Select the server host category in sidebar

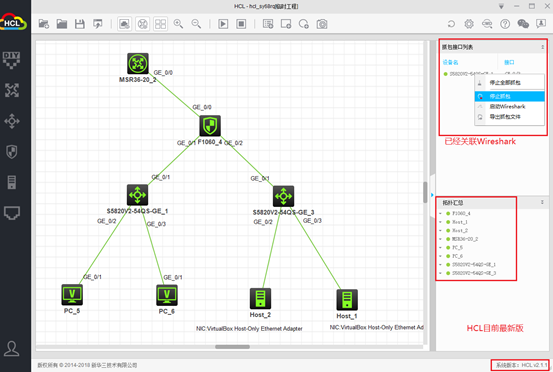(12, 182)
